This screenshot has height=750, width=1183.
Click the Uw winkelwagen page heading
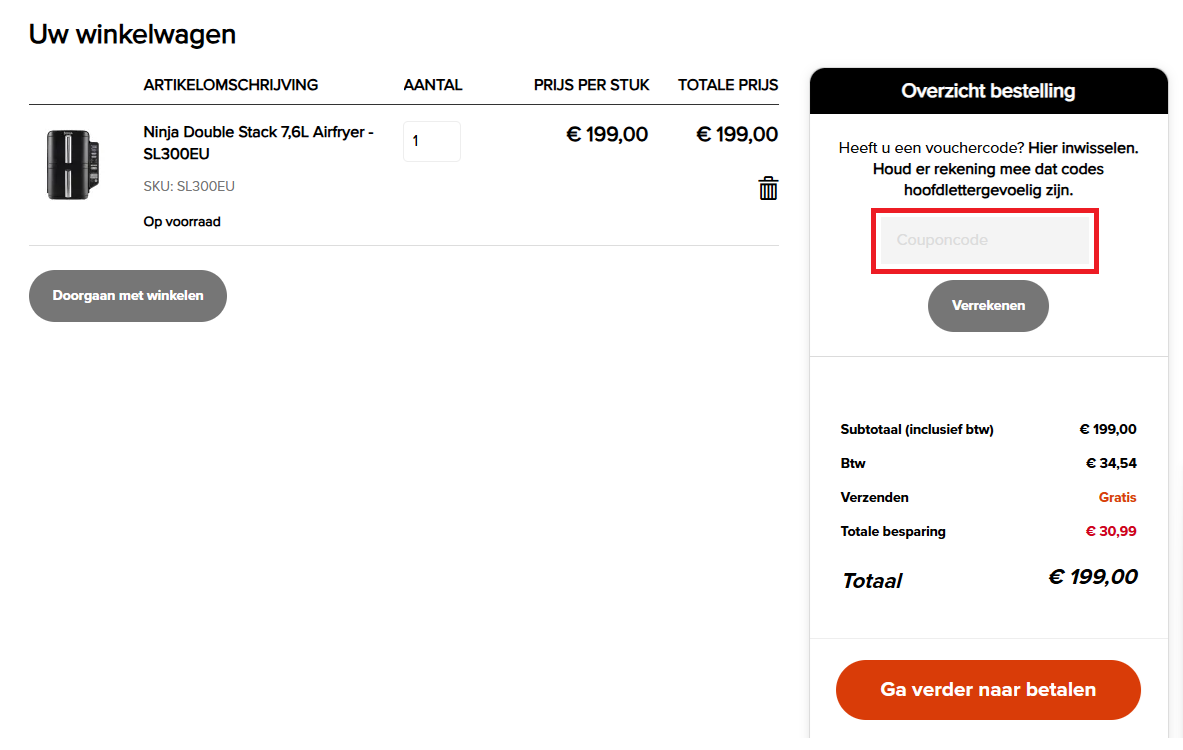[x=132, y=34]
